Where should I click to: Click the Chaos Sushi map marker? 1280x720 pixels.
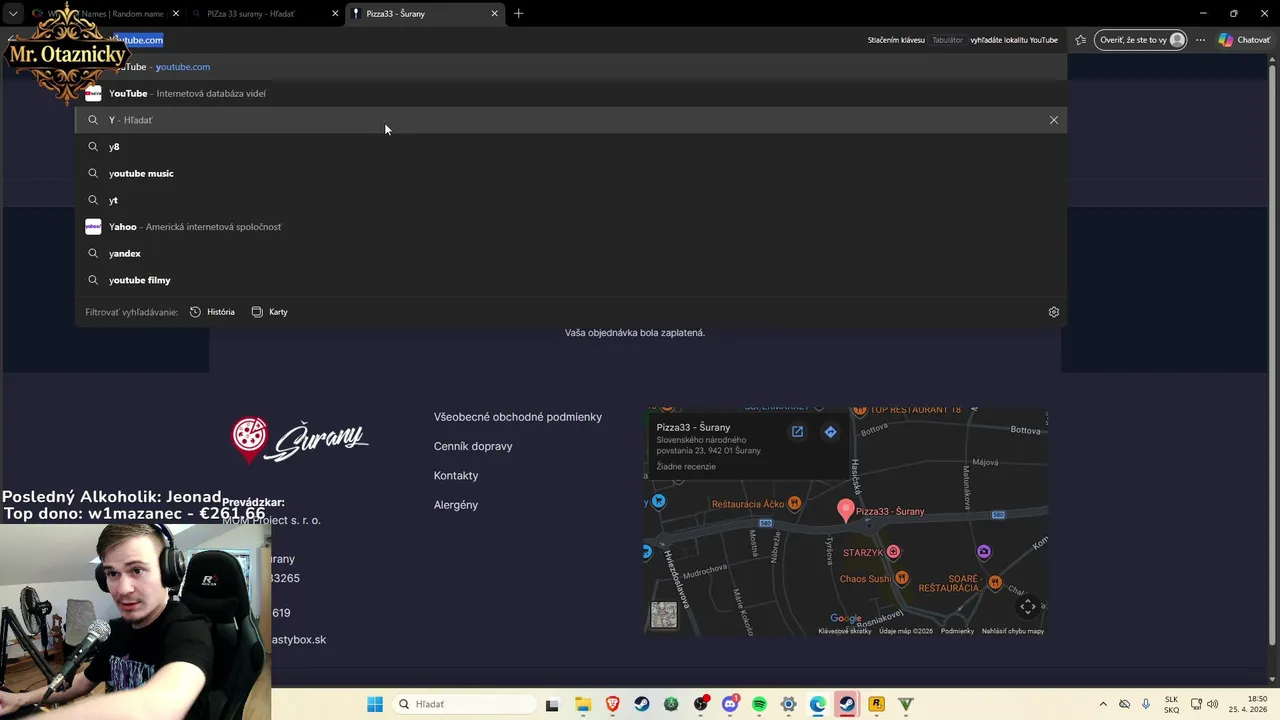[x=902, y=577]
